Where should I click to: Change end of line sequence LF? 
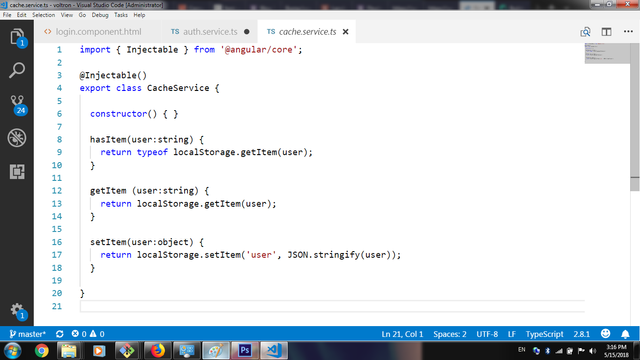tap(511, 334)
